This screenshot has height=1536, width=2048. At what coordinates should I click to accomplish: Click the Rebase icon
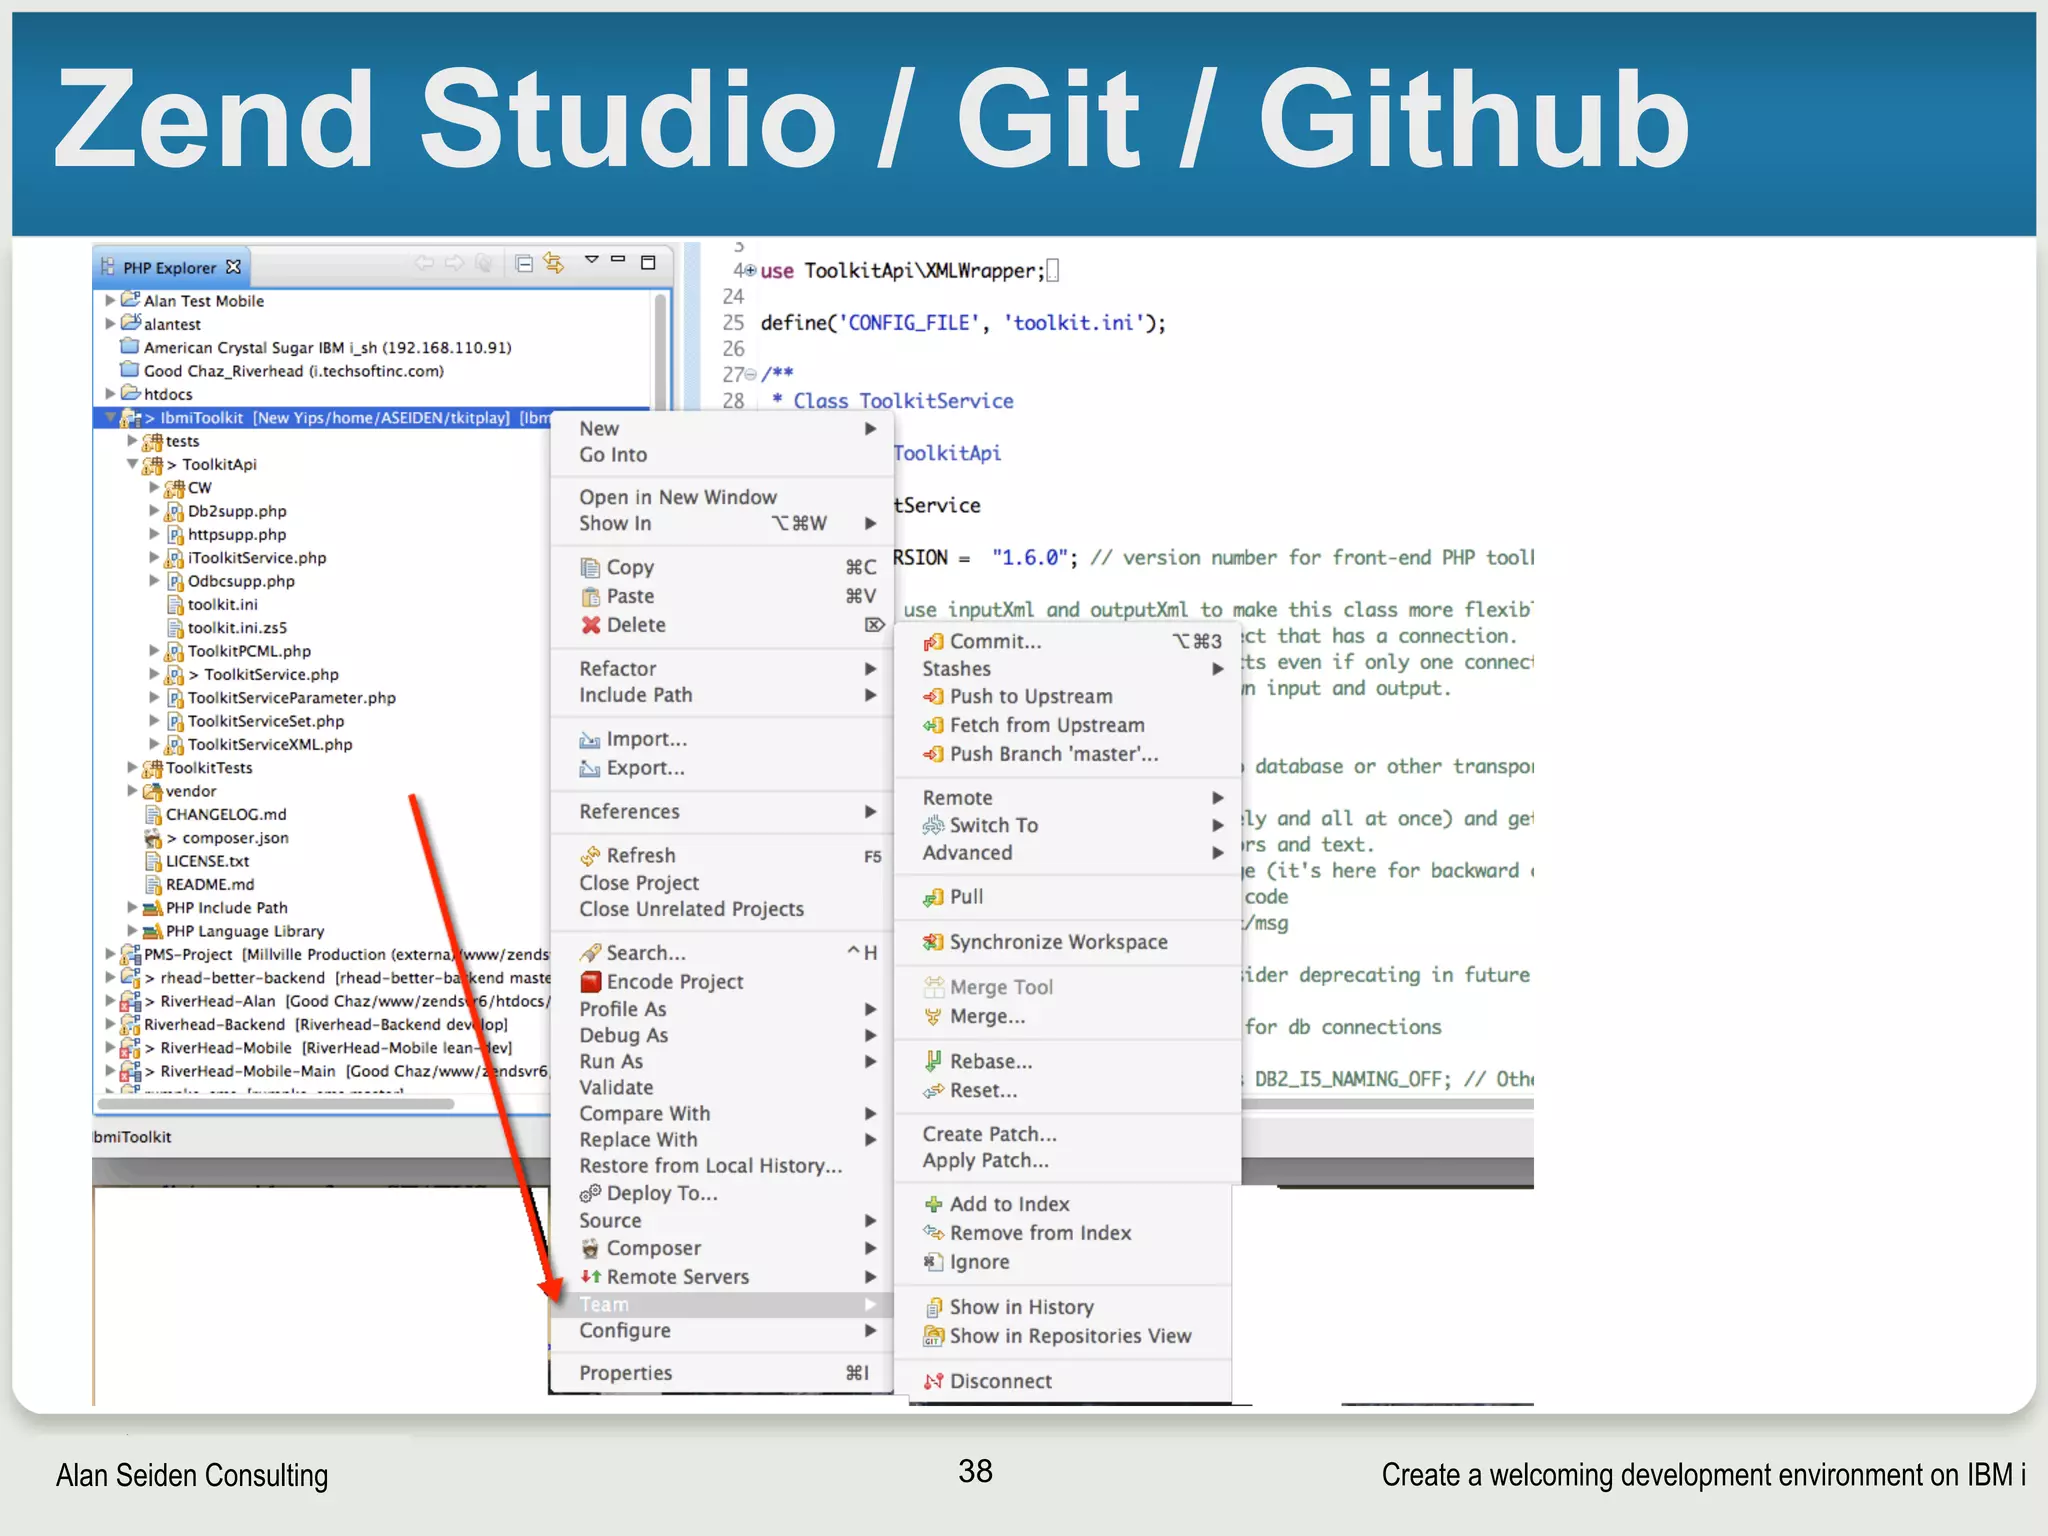coord(933,1061)
